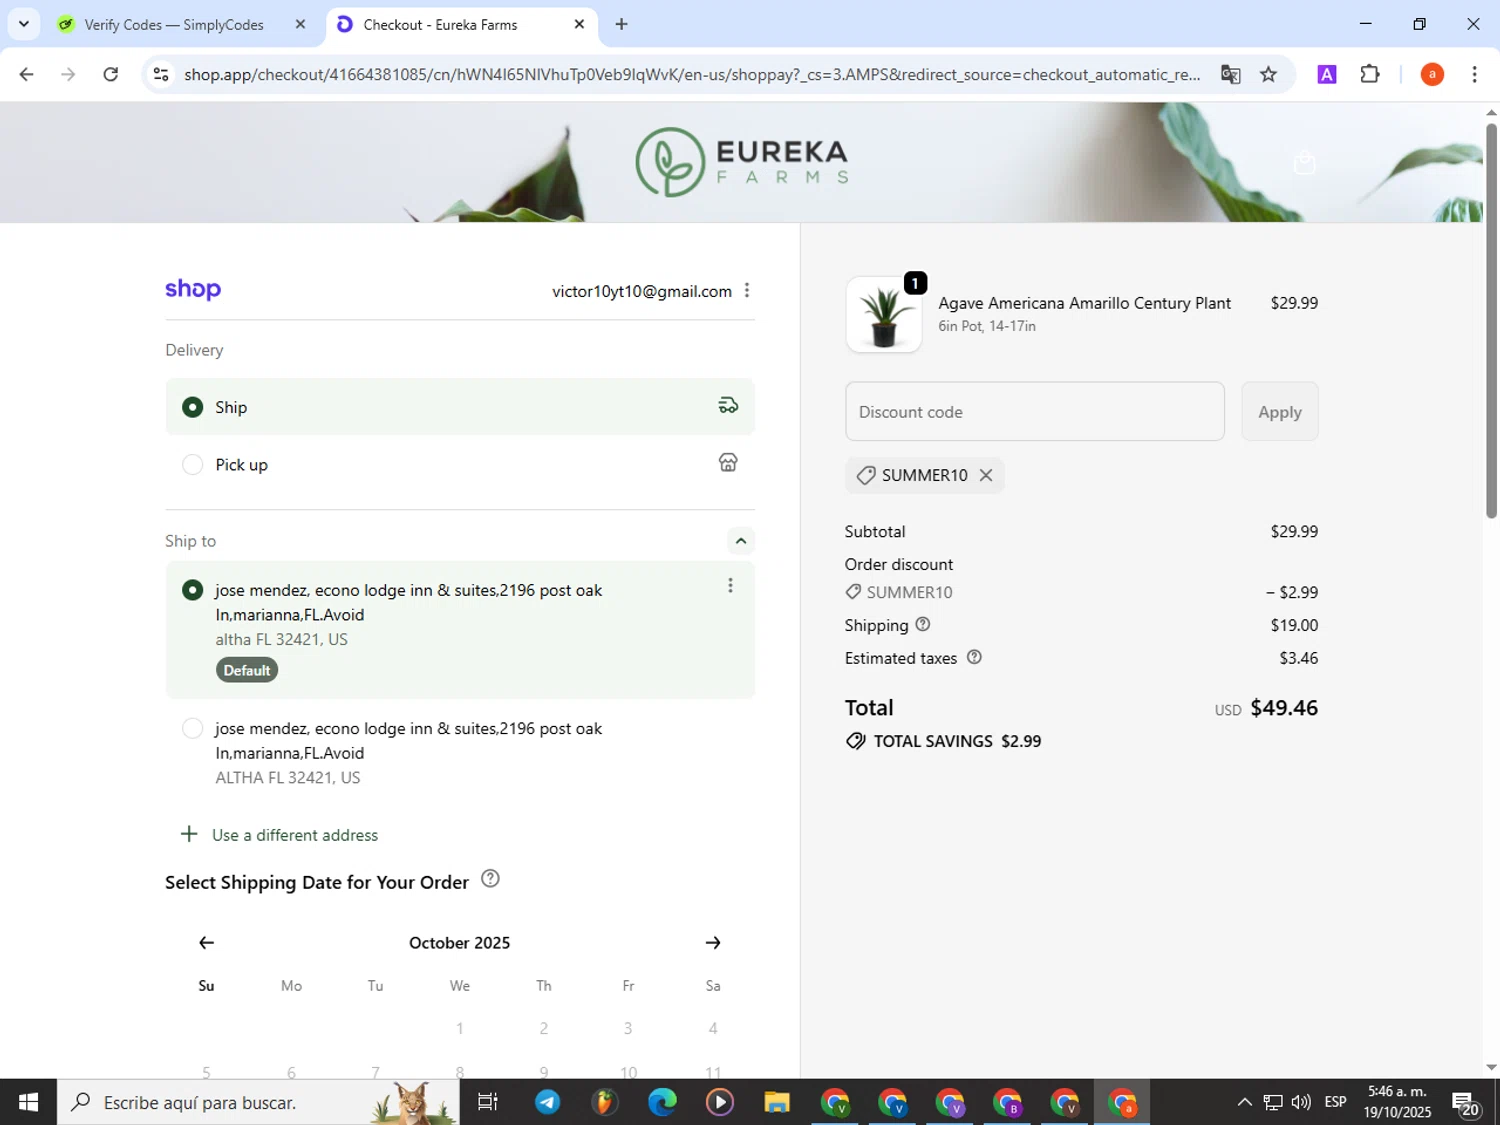Viewport: 1500px width, 1125px height.
Task: Close the Verify Codes tab
Action: [x=300, y=24]
